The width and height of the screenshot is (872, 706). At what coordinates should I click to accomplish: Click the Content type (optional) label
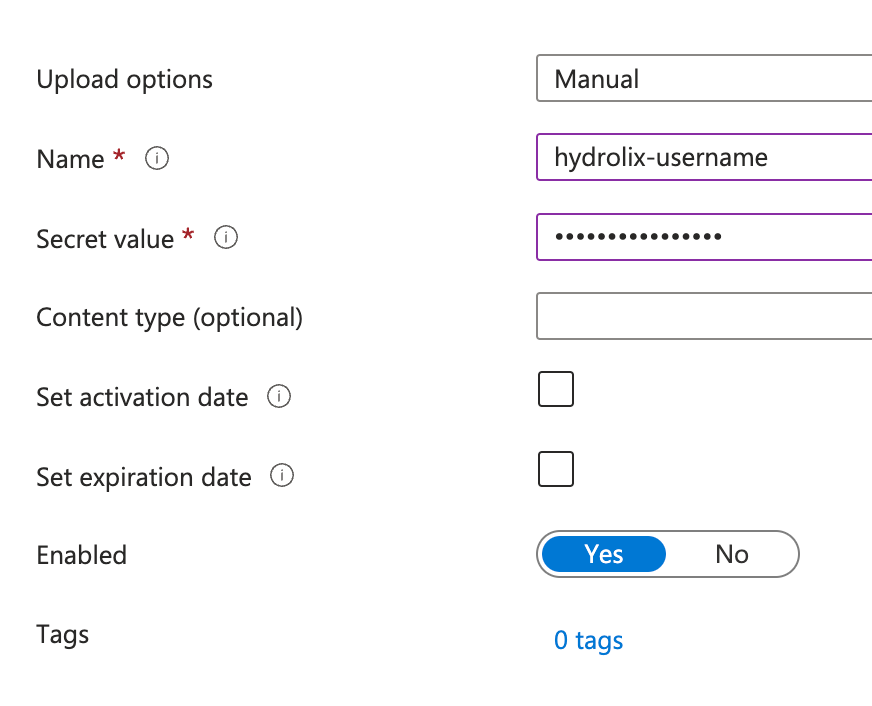point(169,317)
